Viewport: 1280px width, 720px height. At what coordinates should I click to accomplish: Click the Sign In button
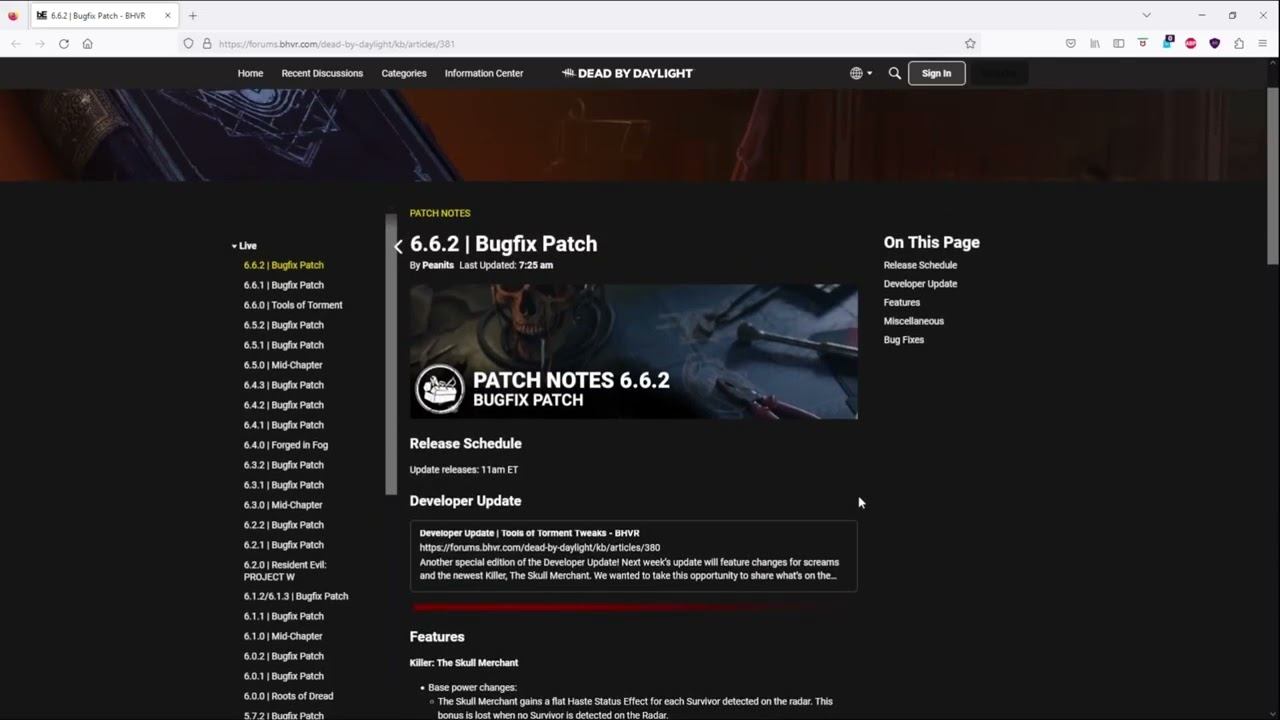tap(936, 73)
